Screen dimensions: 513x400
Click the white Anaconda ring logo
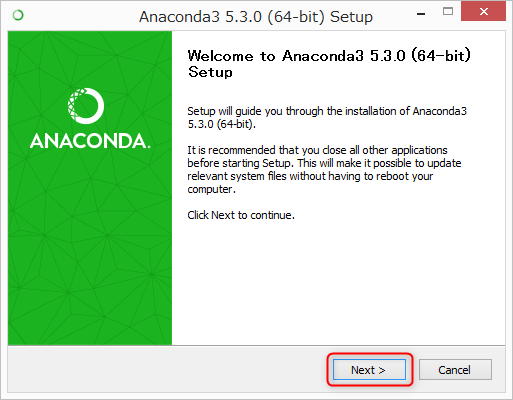point(86,106)
